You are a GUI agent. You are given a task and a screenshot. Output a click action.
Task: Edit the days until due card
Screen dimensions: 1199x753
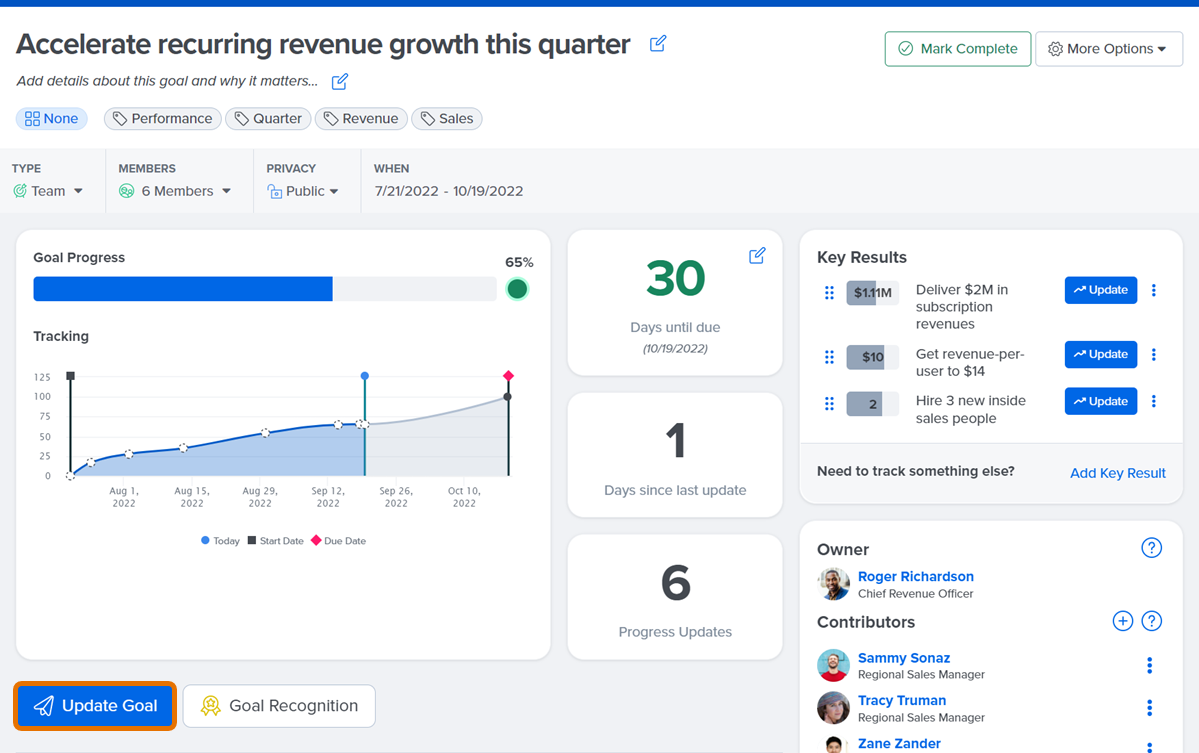click(757, 256)
